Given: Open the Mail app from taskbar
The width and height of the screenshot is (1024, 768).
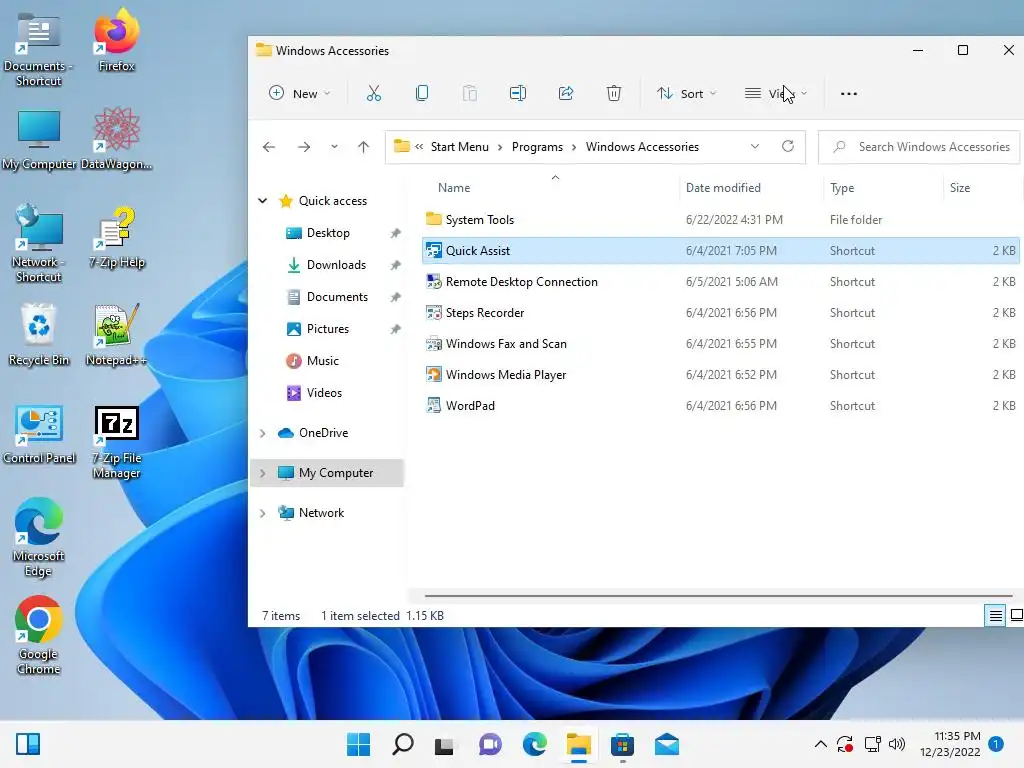Looking at the screenshot, I should tap(667, 744).
